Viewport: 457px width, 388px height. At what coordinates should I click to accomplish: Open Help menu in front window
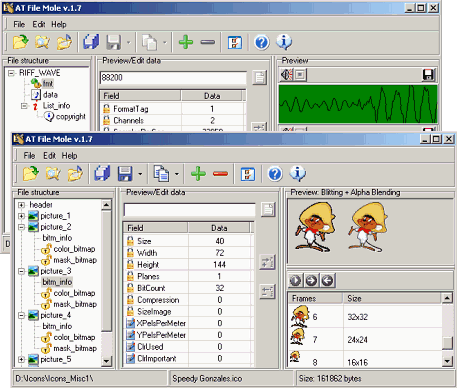tap(69, 156)
